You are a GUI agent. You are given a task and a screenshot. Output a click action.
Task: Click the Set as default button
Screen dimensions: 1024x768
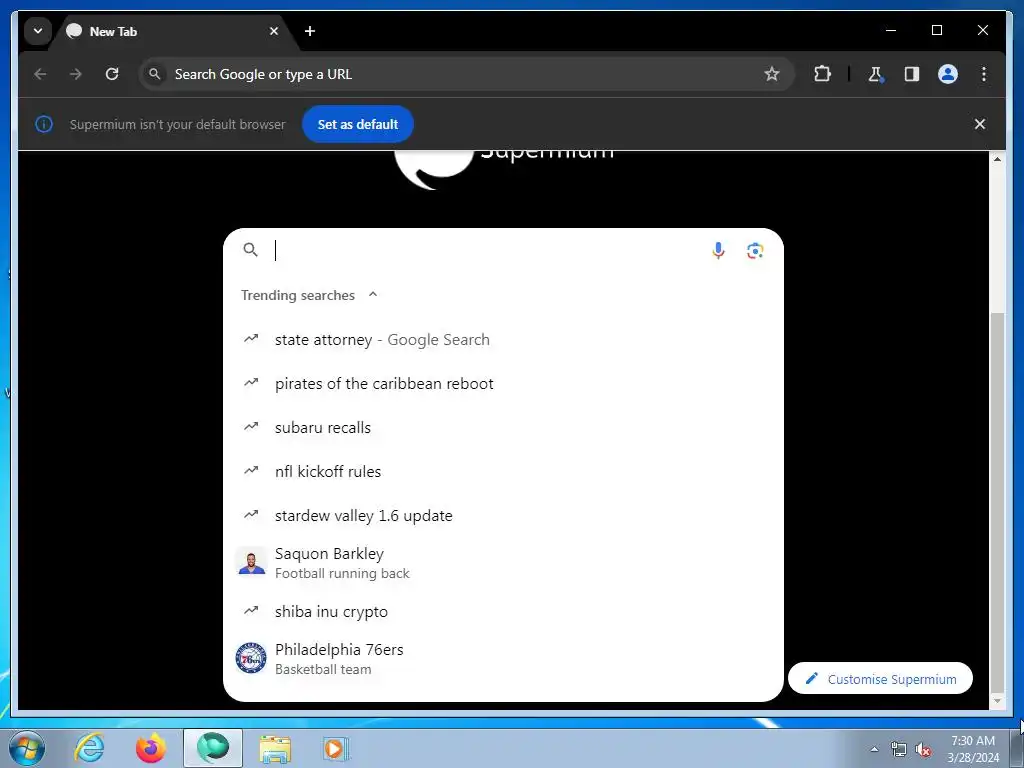[x=358, y=124]
